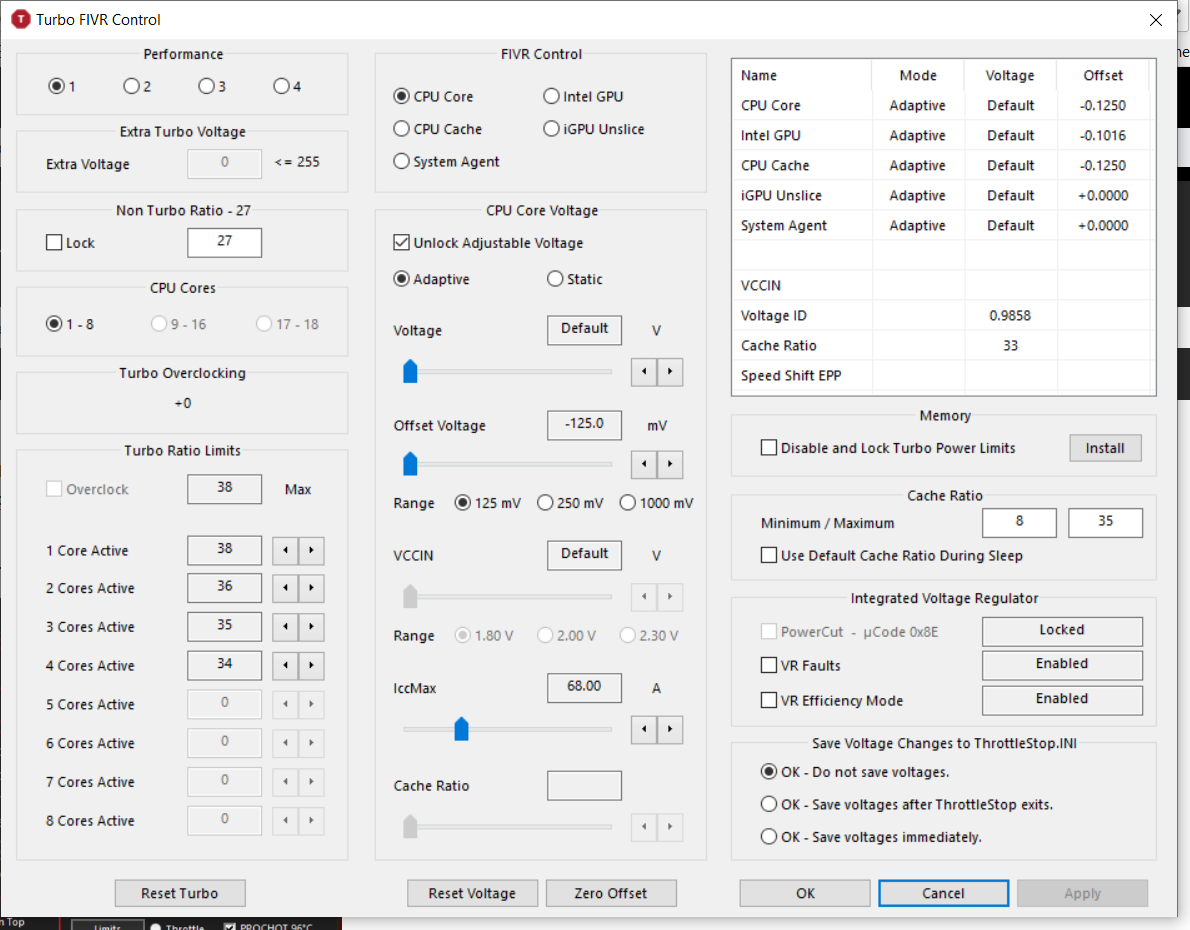Click Voltage ID value 0.9858
Image resolution: width=1190 pixels, height=930 pixels.
click(x=1010, y=316)
